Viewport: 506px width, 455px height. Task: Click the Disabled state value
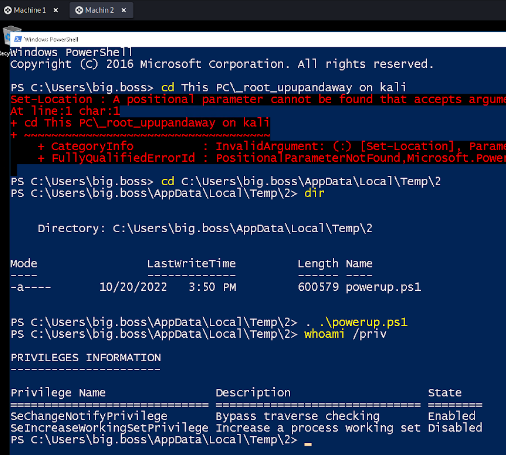point(455,428)
